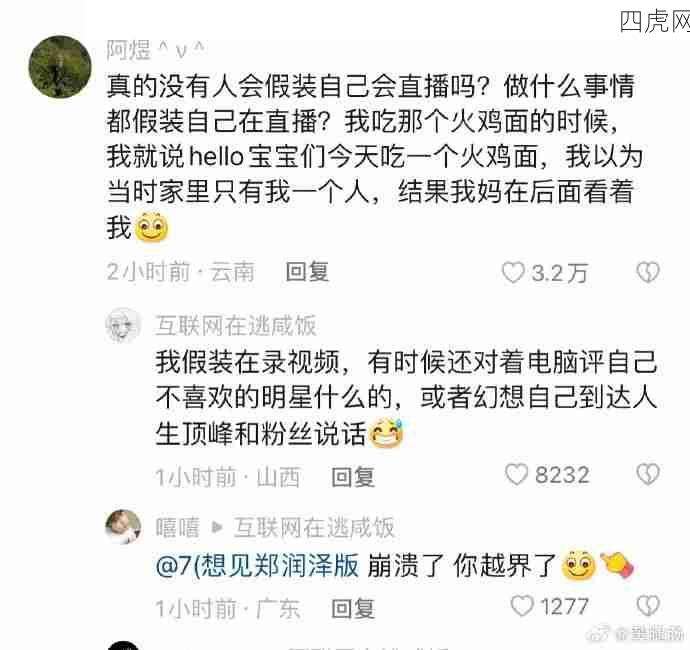Reply to the comment from 山西
This screenshot has height=650, width=690.
click(x=353, y=477)
